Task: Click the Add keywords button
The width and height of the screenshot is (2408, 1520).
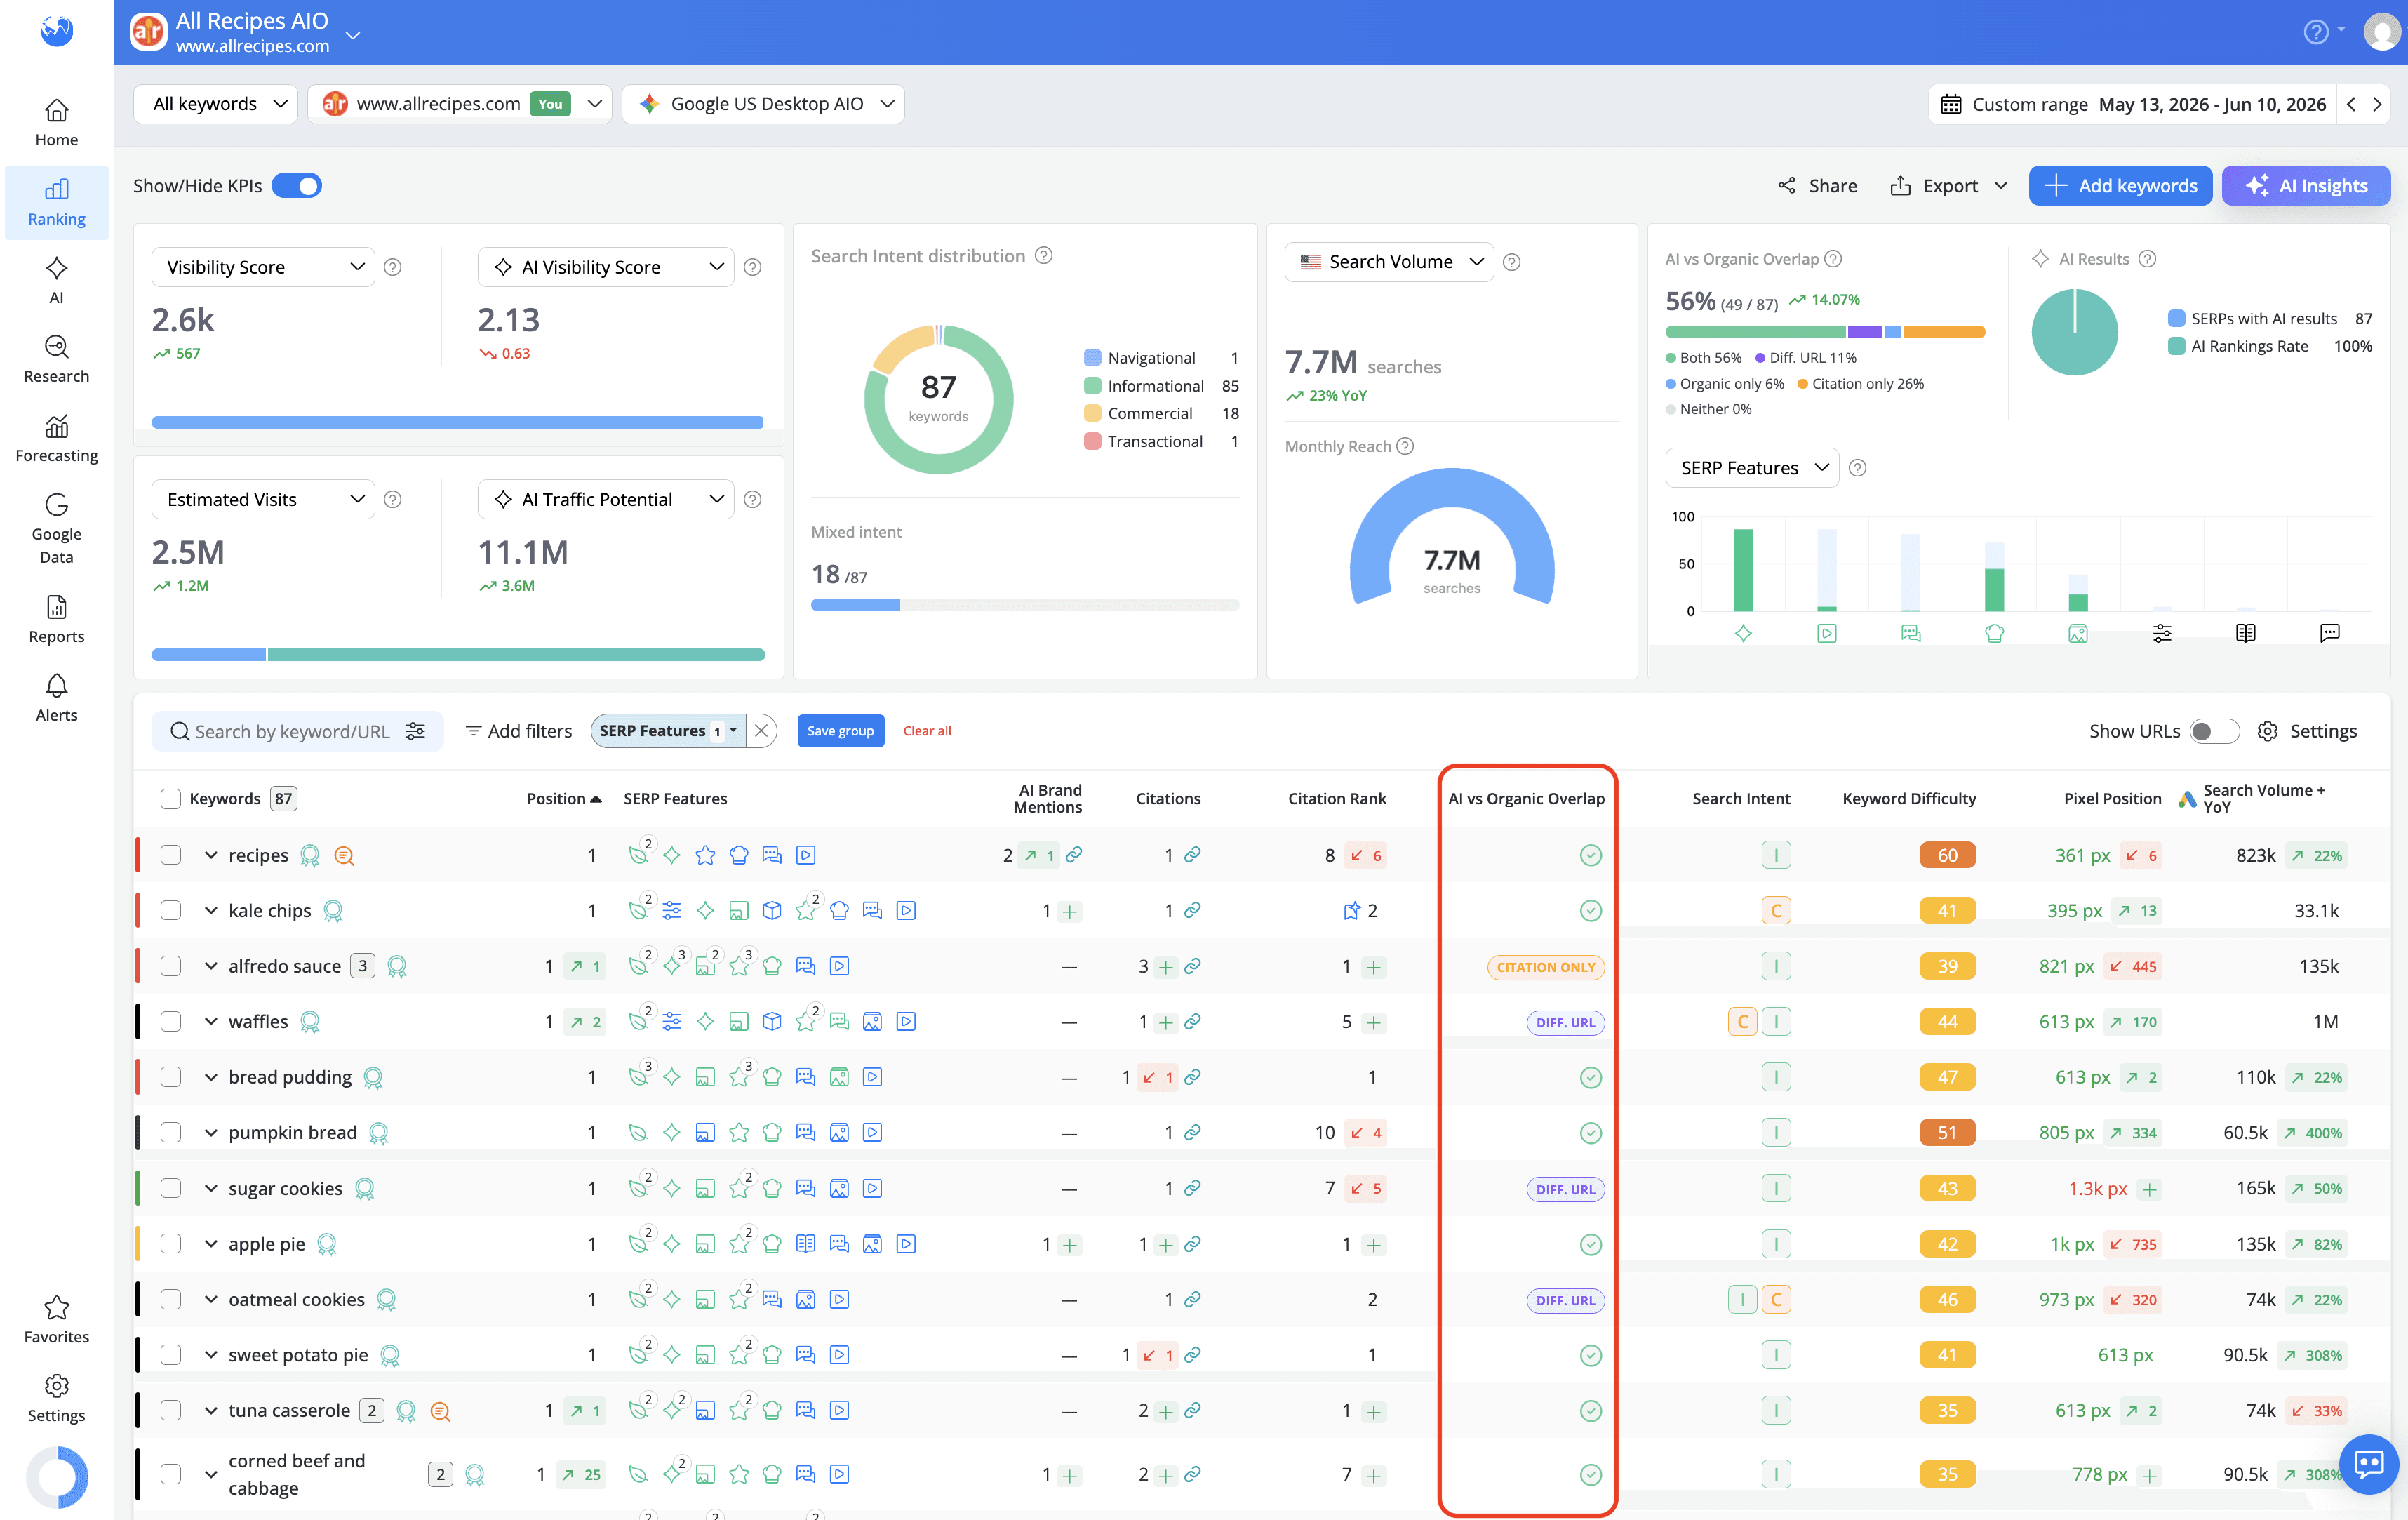Action: point(2121,186)
